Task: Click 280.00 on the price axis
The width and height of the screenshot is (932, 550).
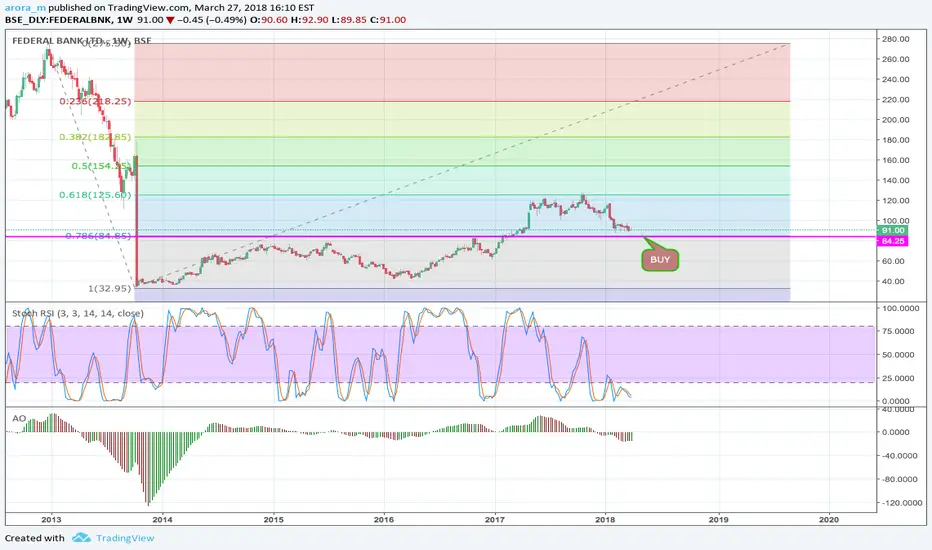Action: 896,39
